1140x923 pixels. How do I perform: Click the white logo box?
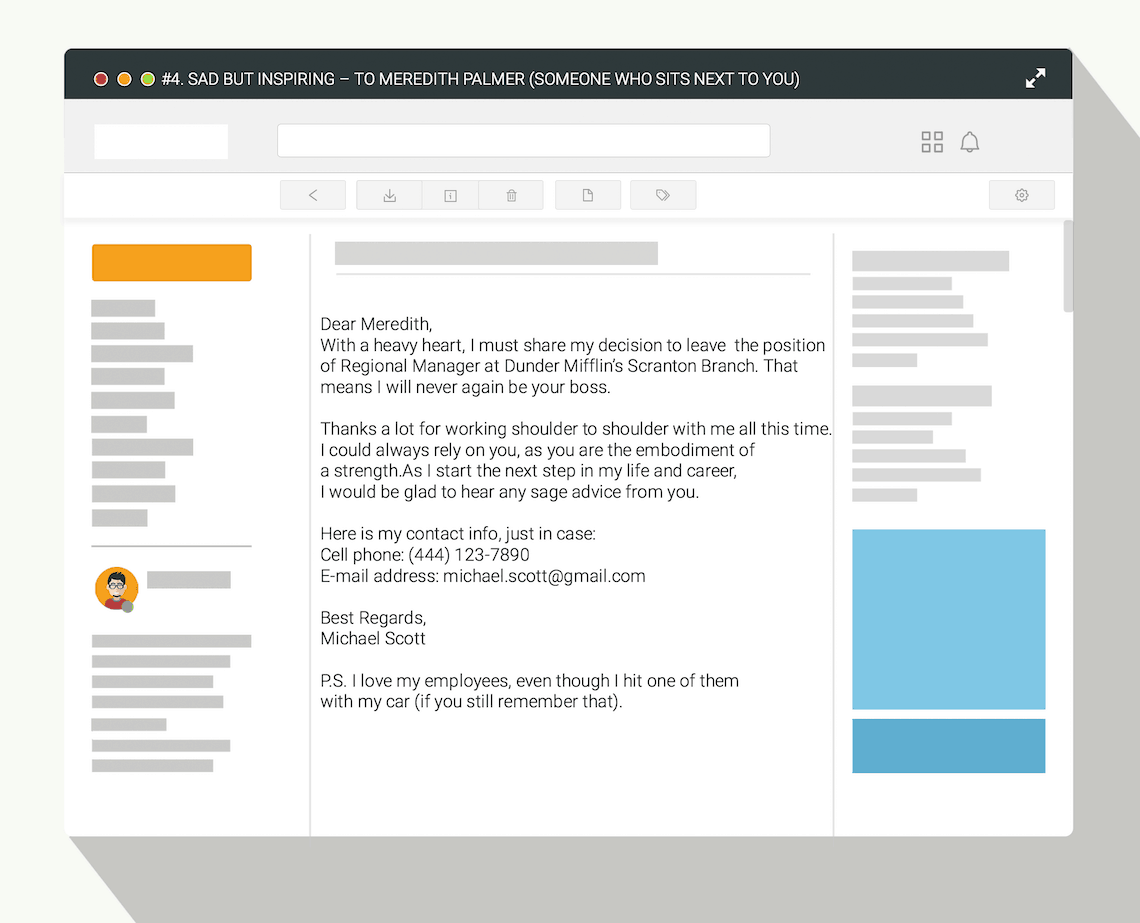(x=161, y=142)
